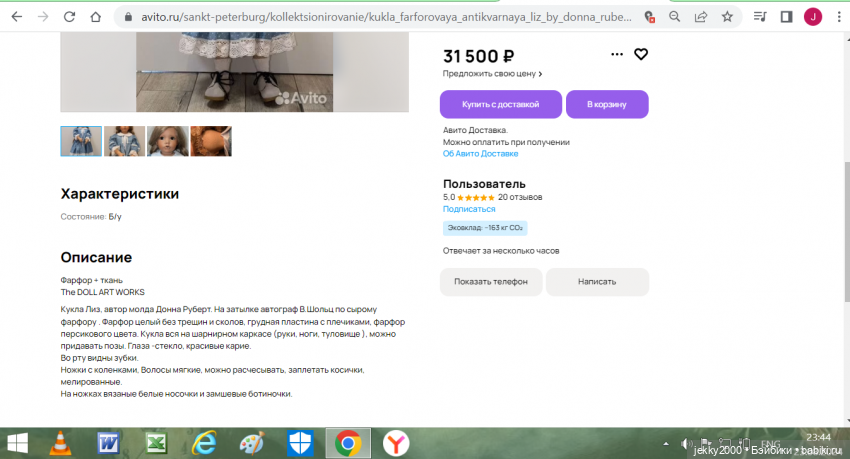This screenshot has width=850, height=459.
Task: Launch VLC media player from taskbar
Action: coord(60,443)
